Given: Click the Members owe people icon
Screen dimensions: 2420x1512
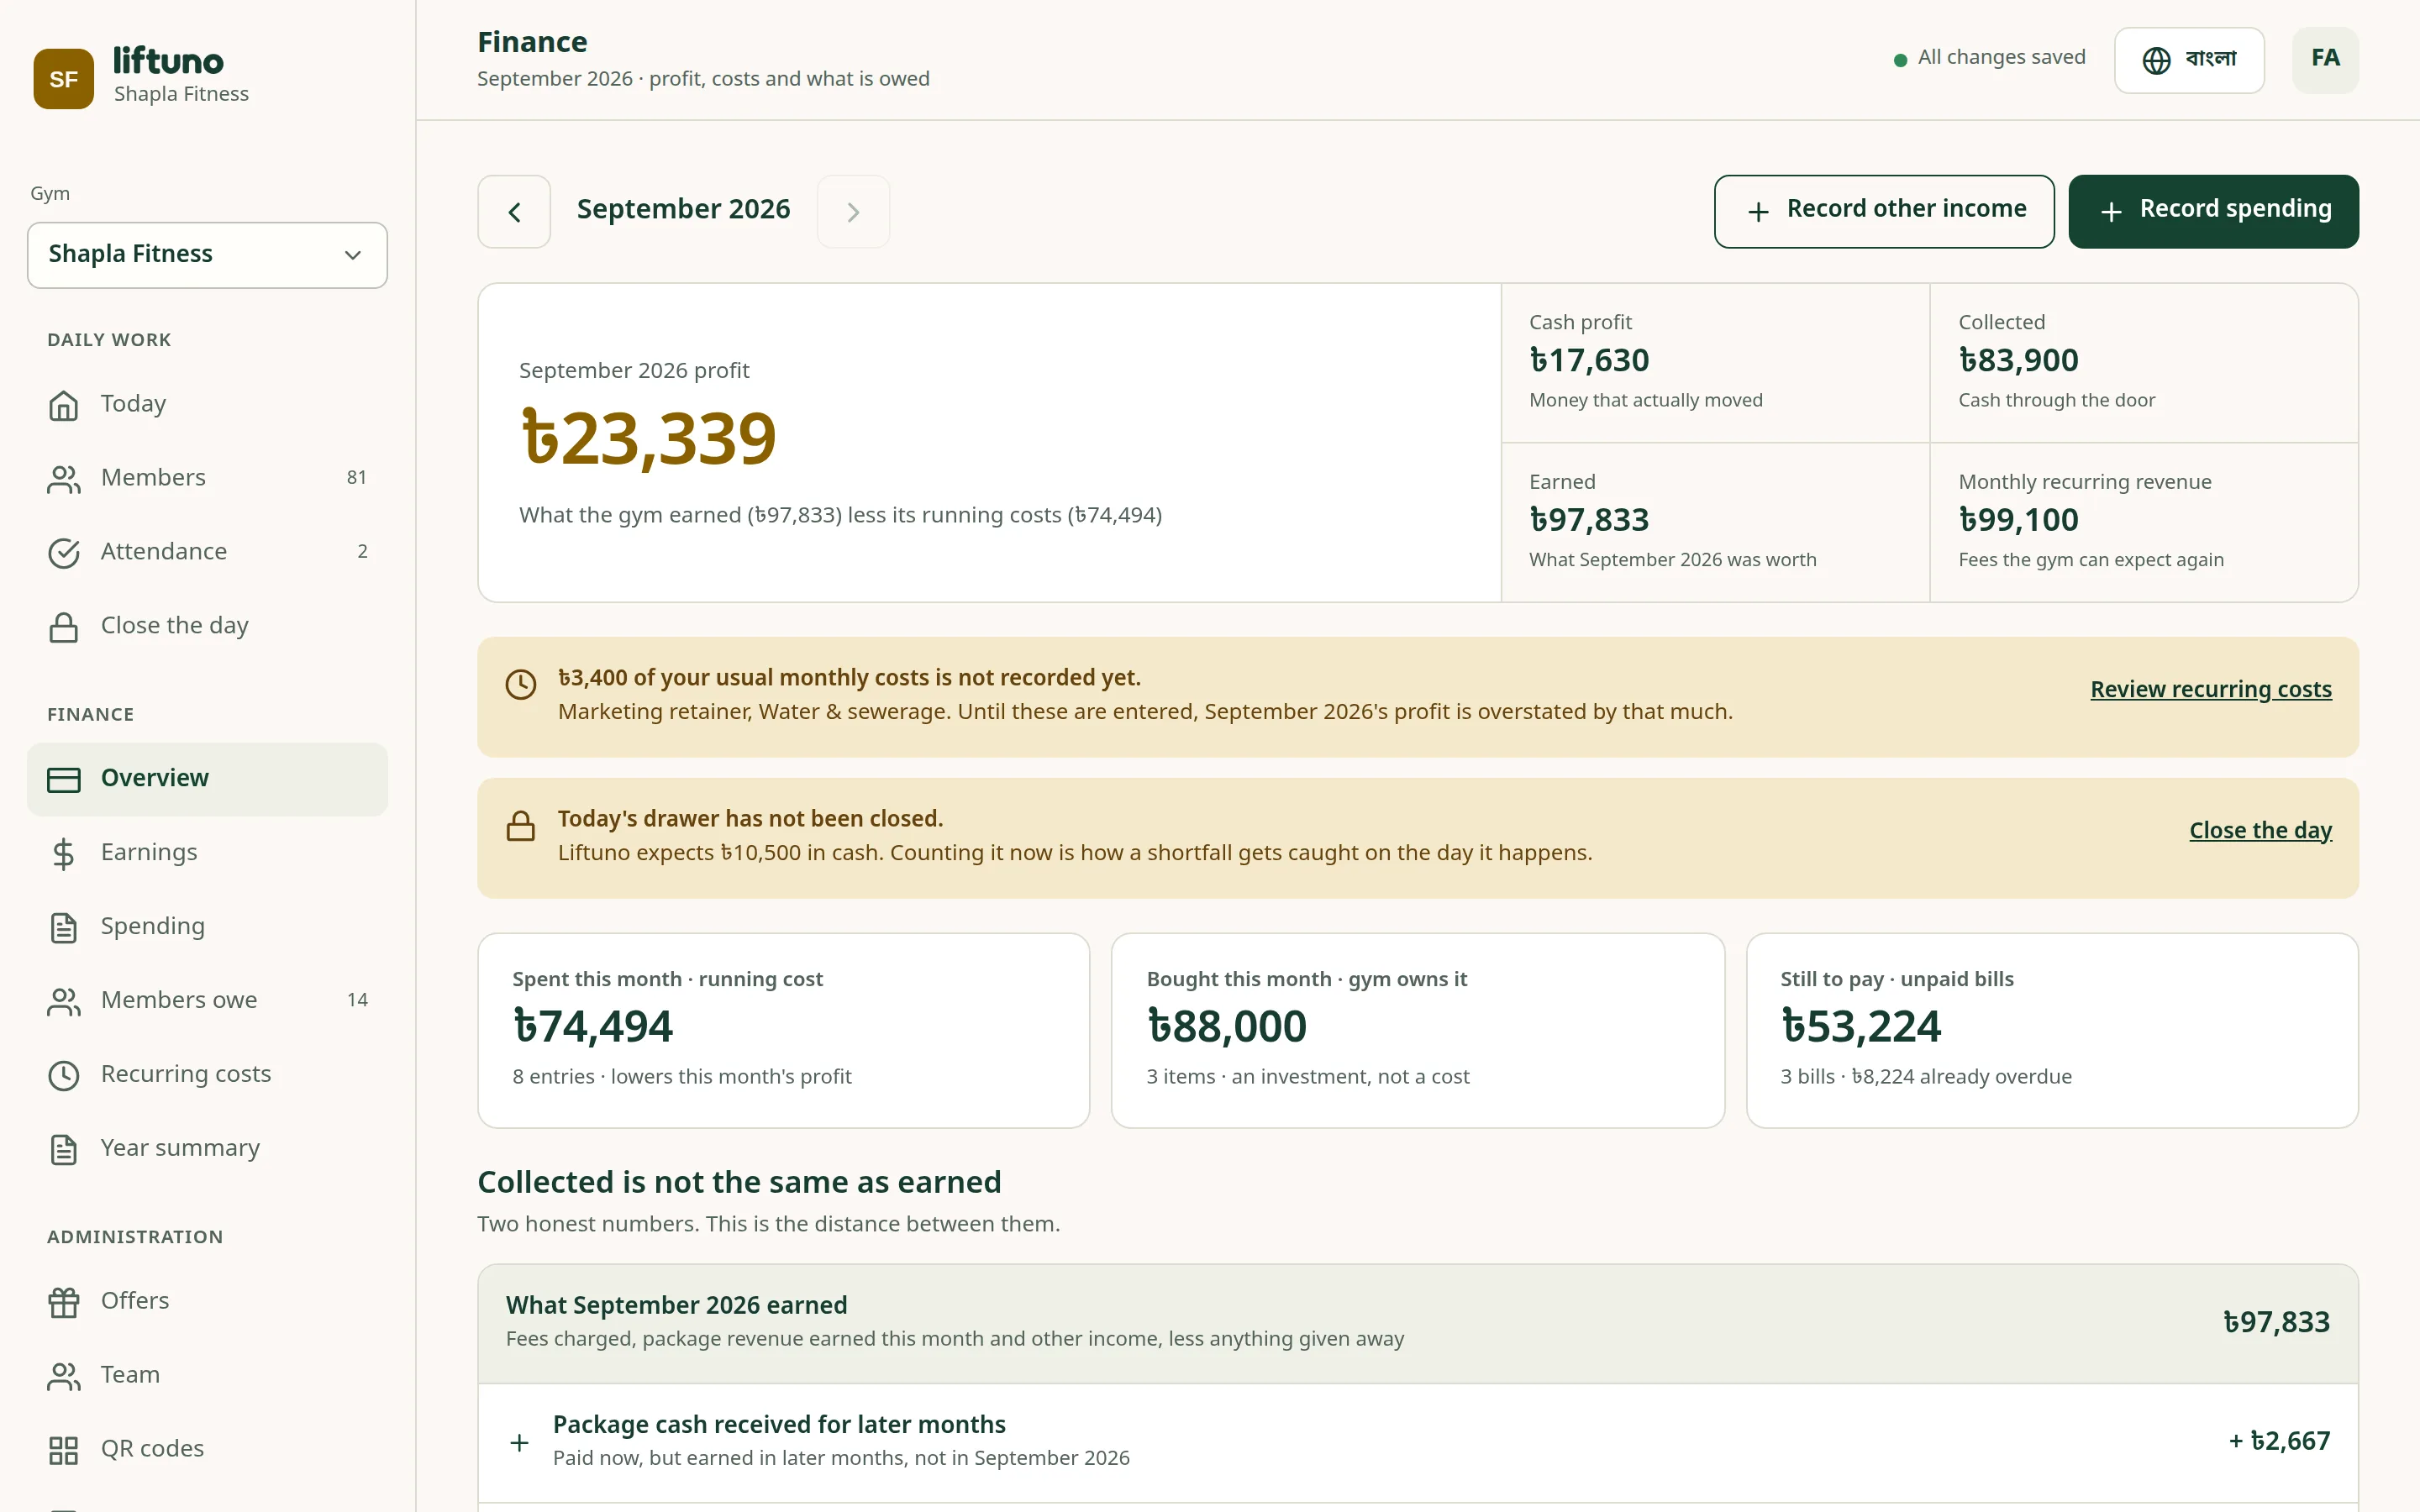Looking at the screenshot, I should [x=63, y=1001].
